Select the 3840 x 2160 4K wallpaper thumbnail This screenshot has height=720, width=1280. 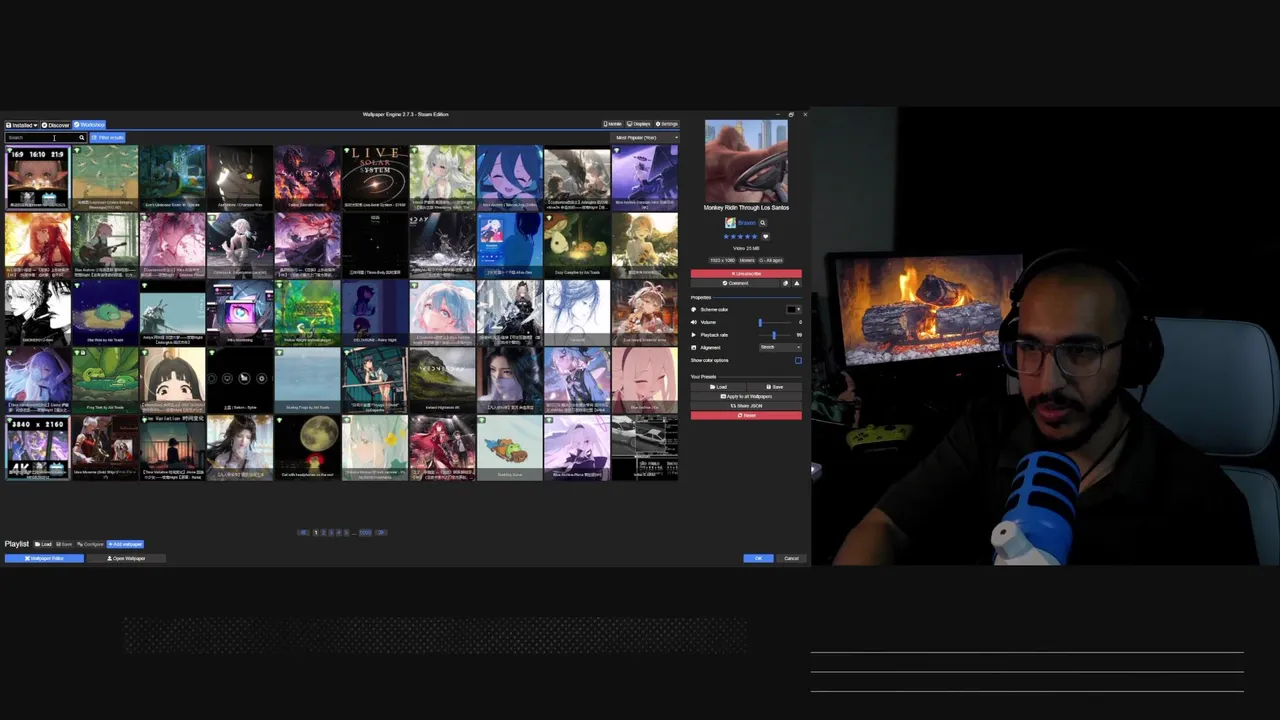37,448
